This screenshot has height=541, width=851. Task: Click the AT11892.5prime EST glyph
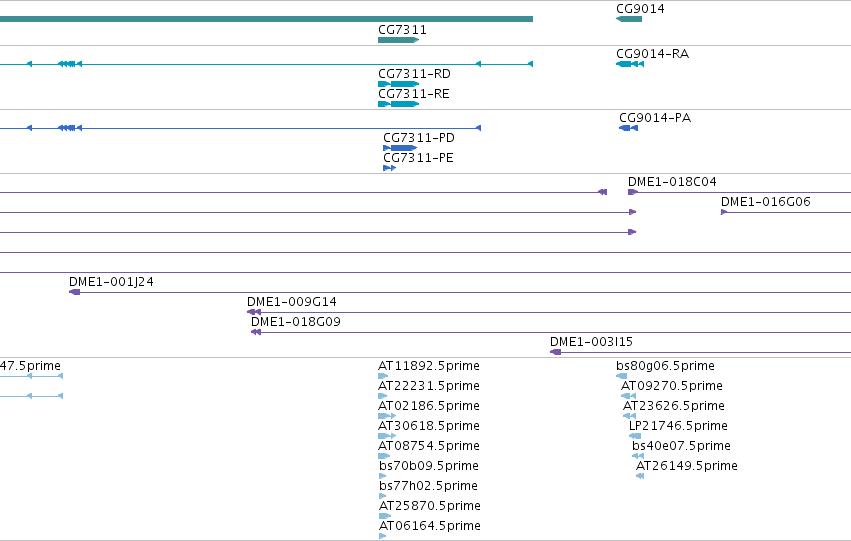coord(383,376)
